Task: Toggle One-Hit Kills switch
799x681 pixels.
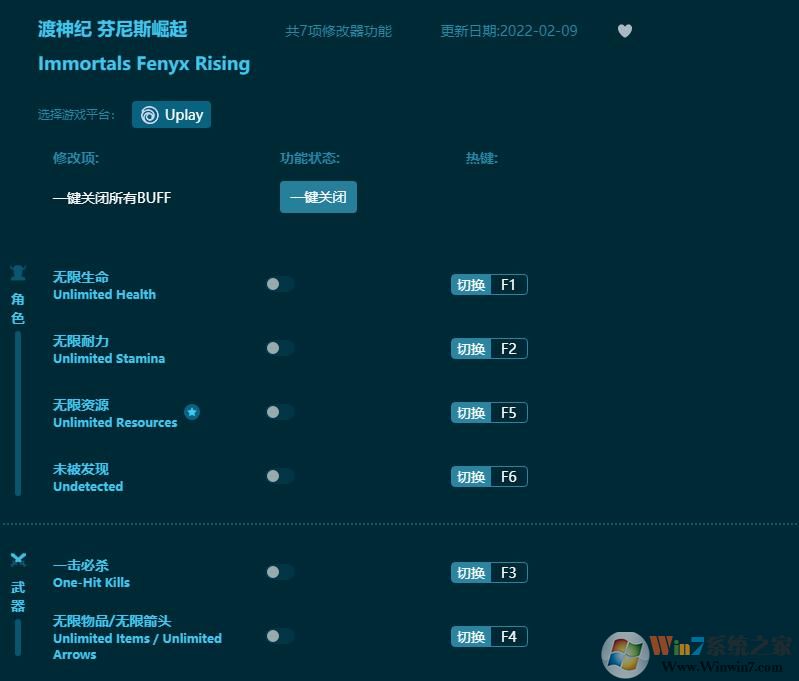Action: pyautogui.click(x=279, y=572)
